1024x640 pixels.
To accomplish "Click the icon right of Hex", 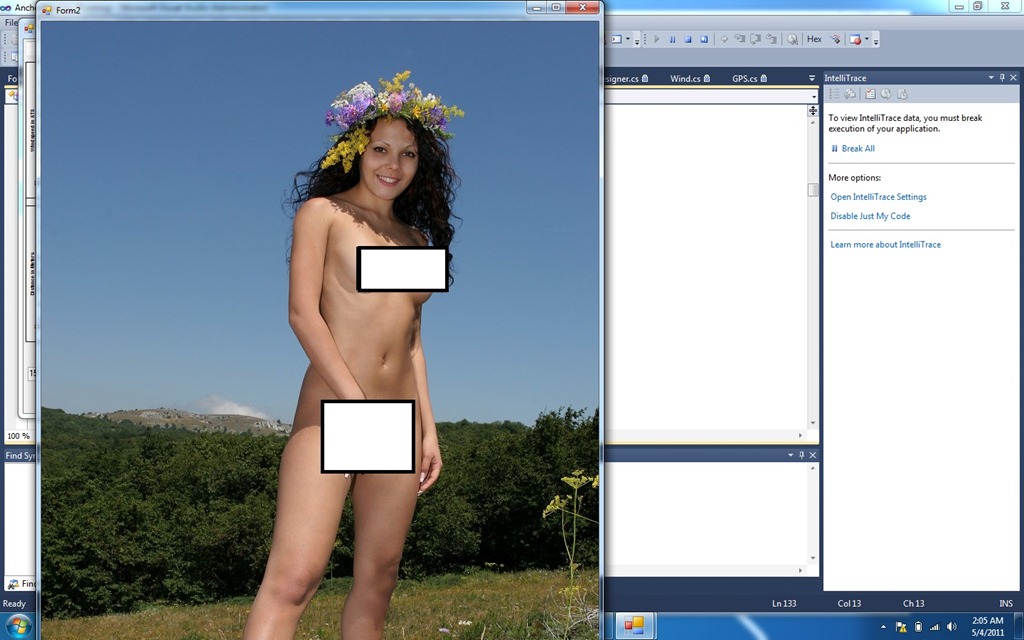I will click(835, 39).
